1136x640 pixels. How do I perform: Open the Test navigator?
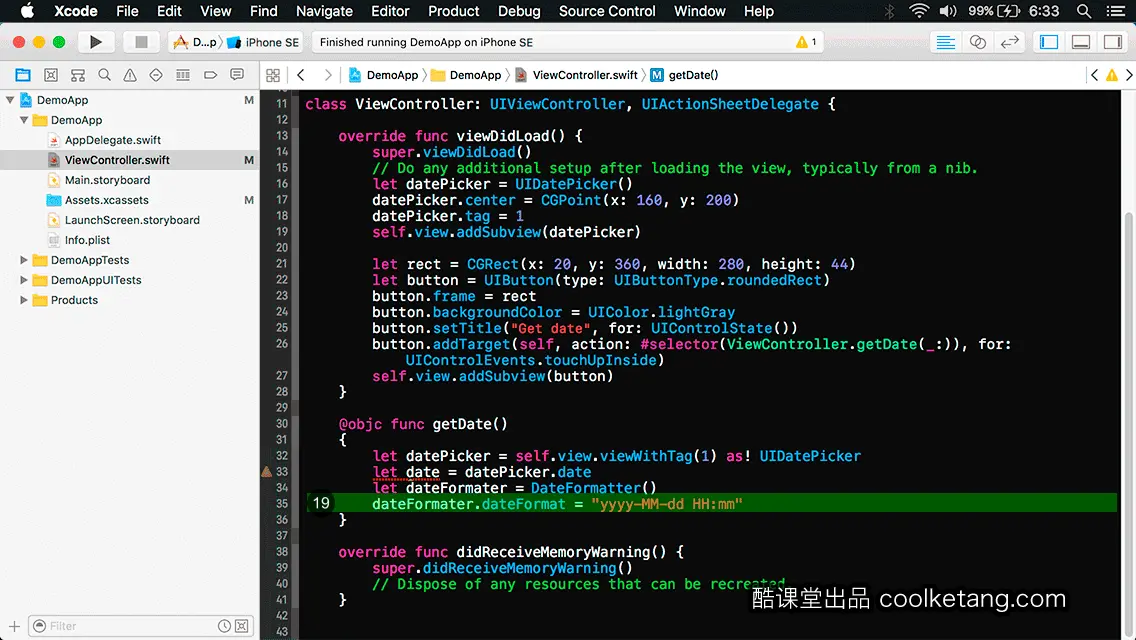pyautogui.click(x=156, y=75)
